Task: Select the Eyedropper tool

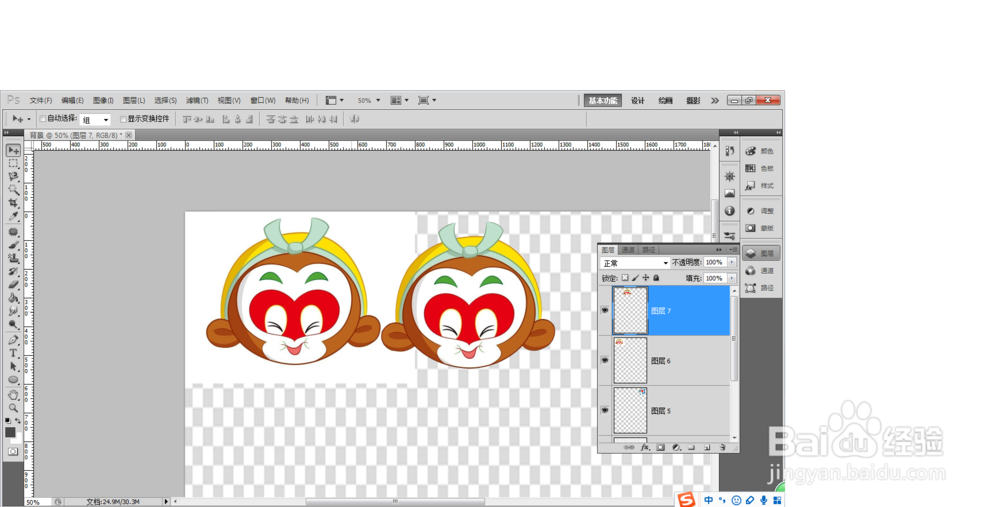Action: click(x=13, y=216)
